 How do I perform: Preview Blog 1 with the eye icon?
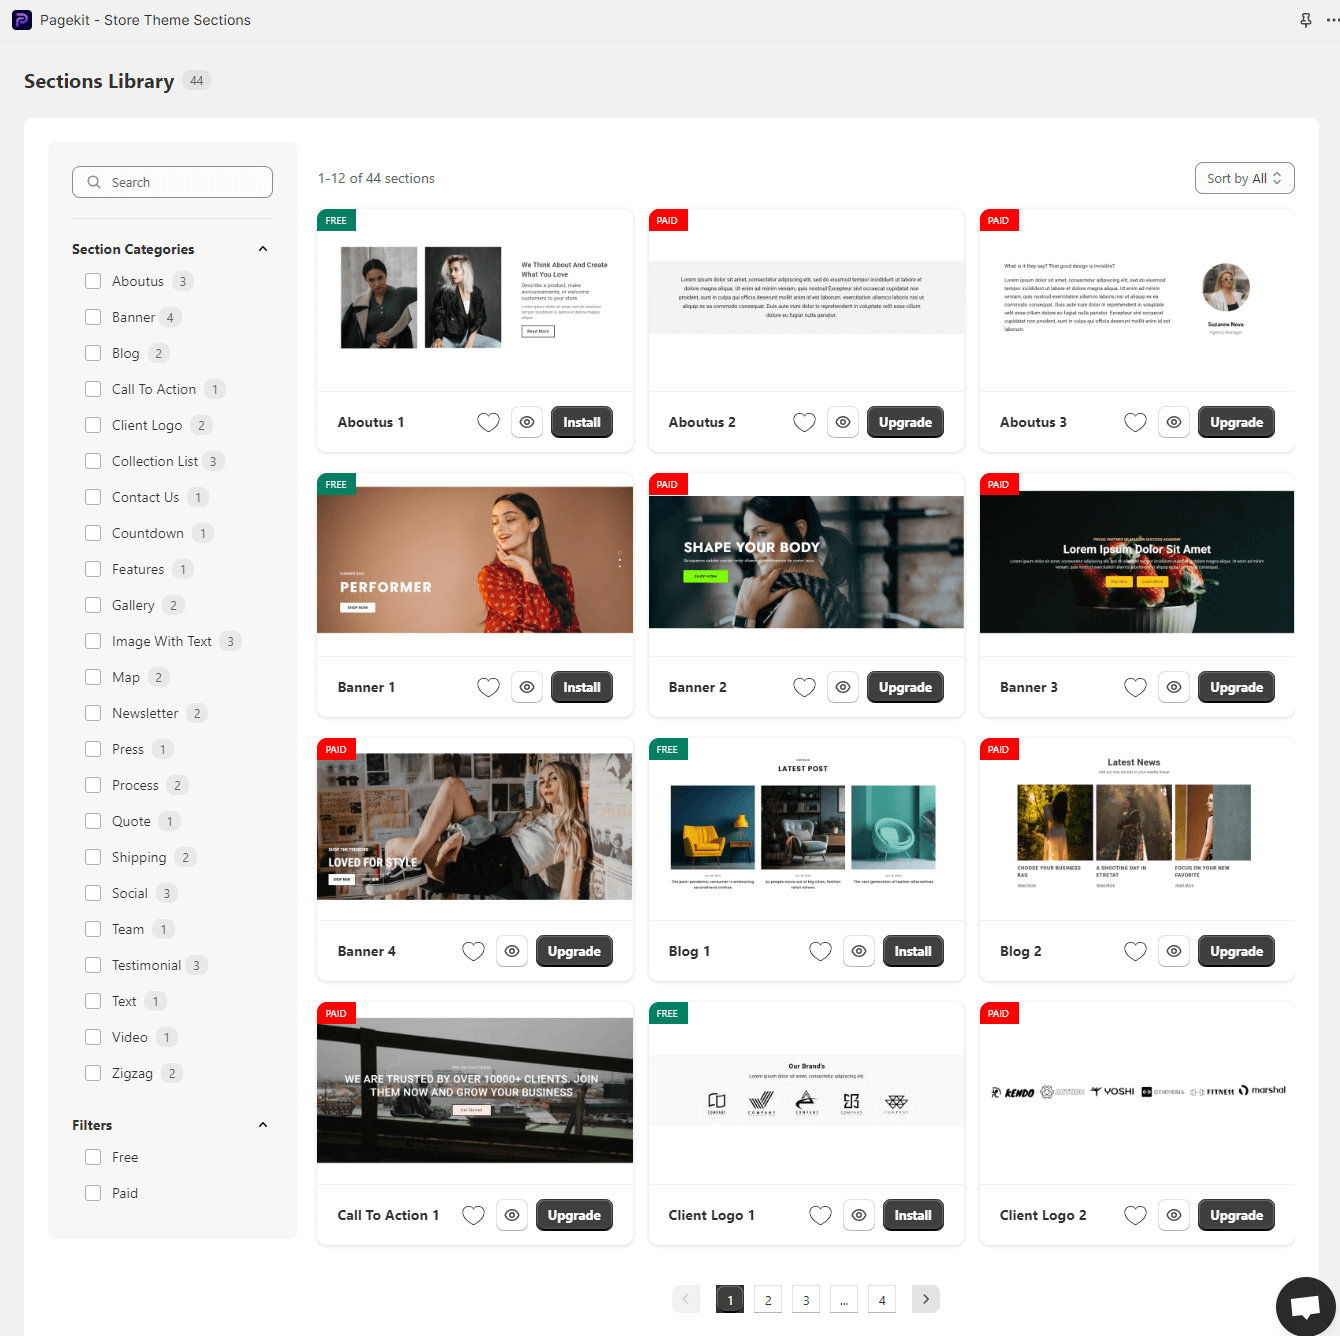[x=859, y=951]
